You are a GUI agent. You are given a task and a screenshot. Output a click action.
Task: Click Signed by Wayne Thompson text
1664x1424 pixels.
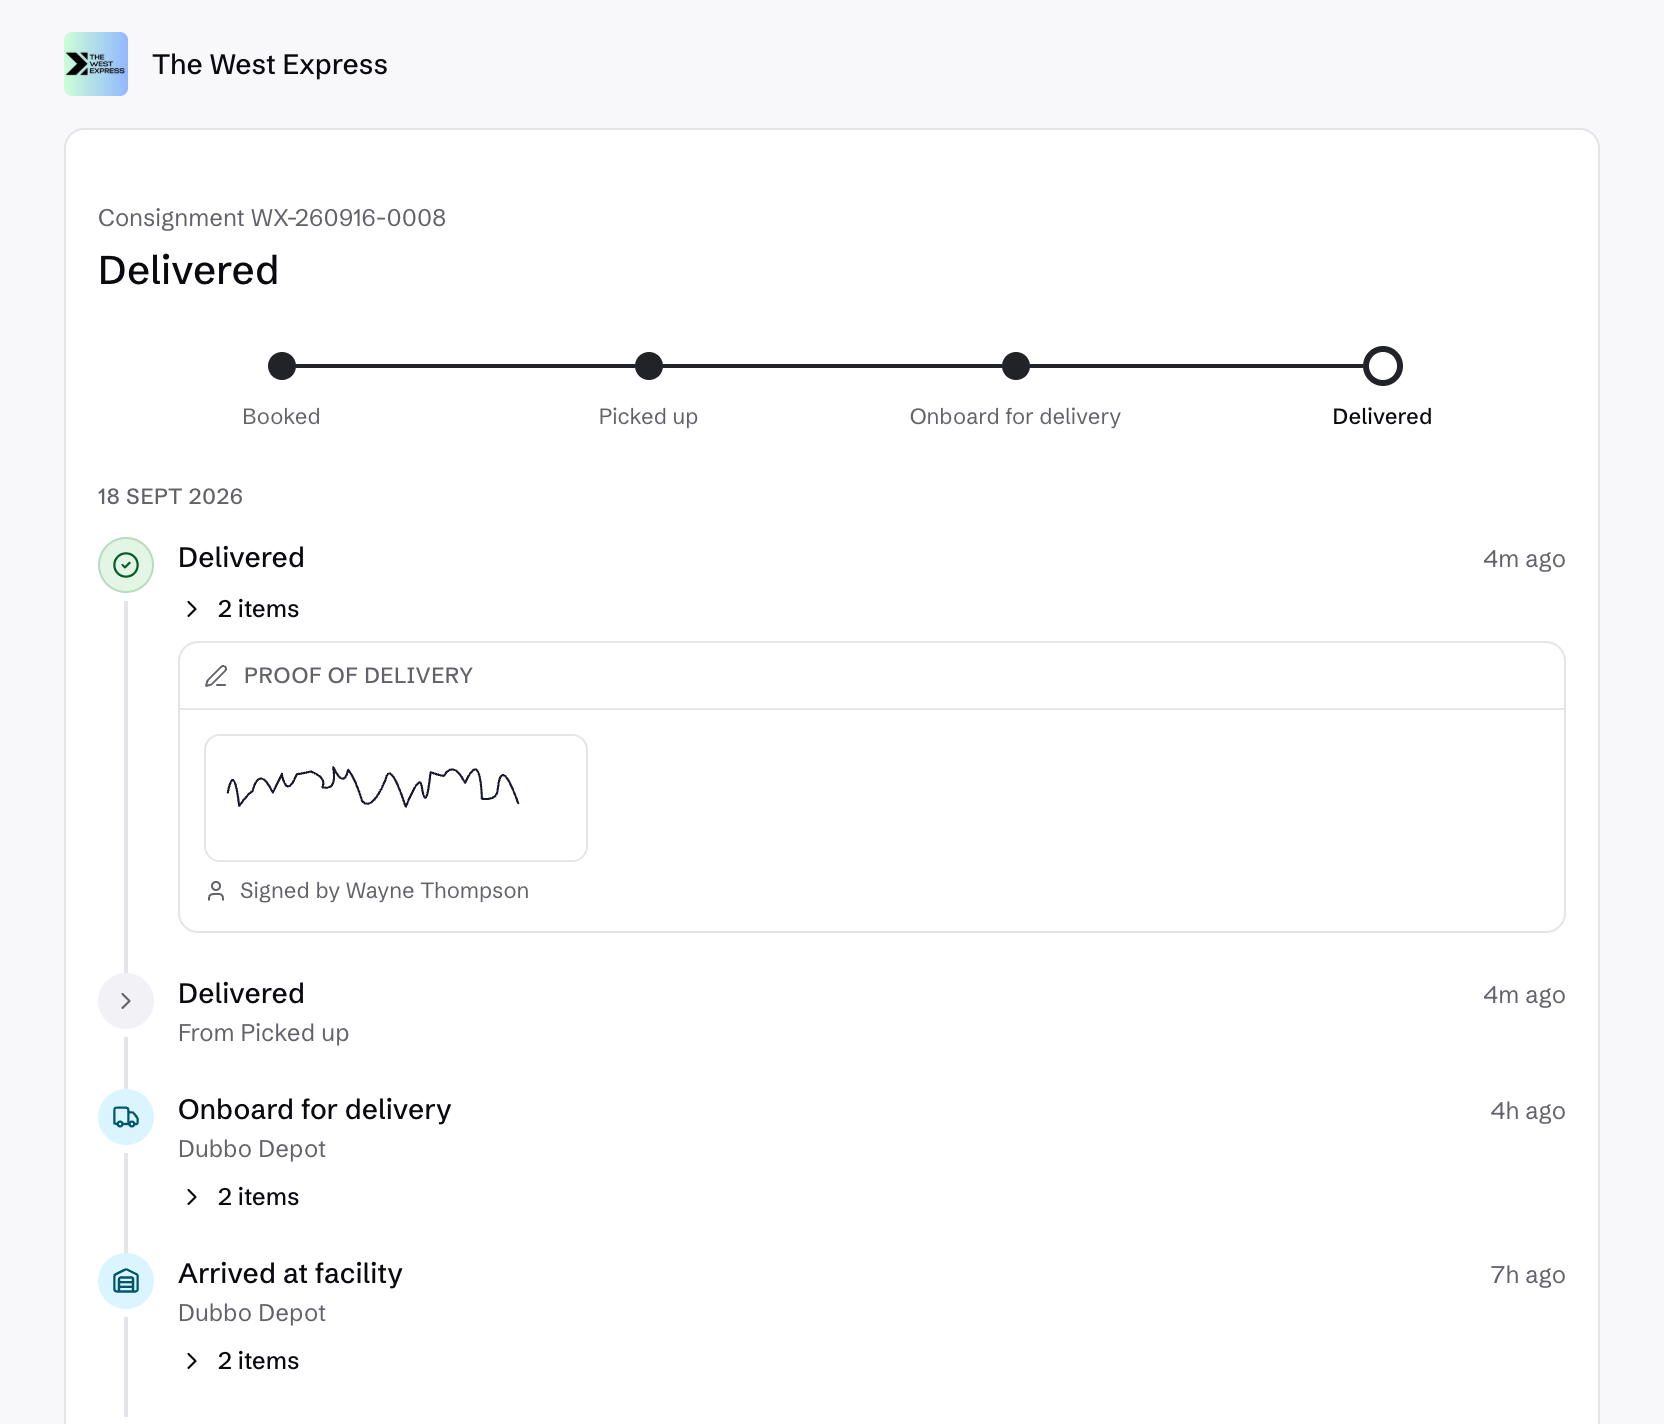(384, 891)
